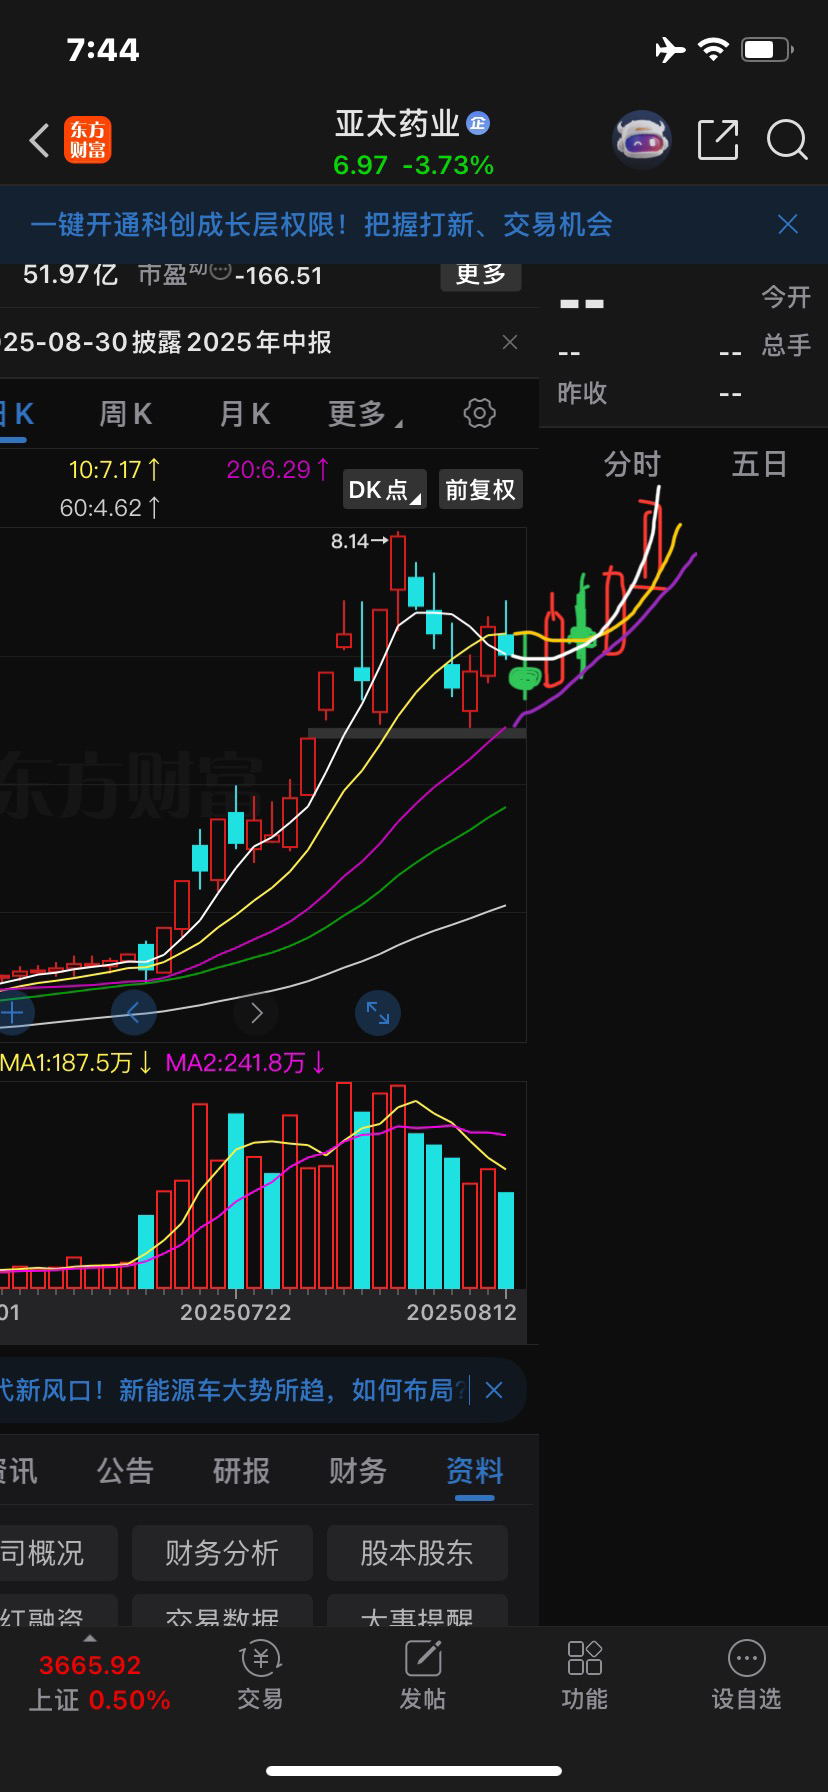Screen dimensions: 828x1792
Task: Dismiss the 2025年中报 disclosure notice
Action: 510,342
